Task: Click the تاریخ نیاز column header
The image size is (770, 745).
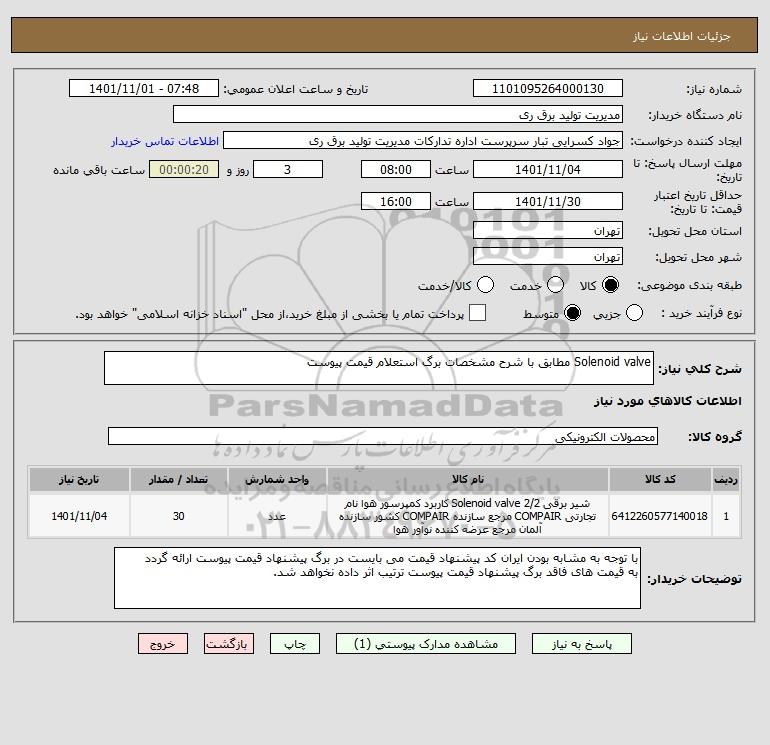Action: tap(79, 479)
